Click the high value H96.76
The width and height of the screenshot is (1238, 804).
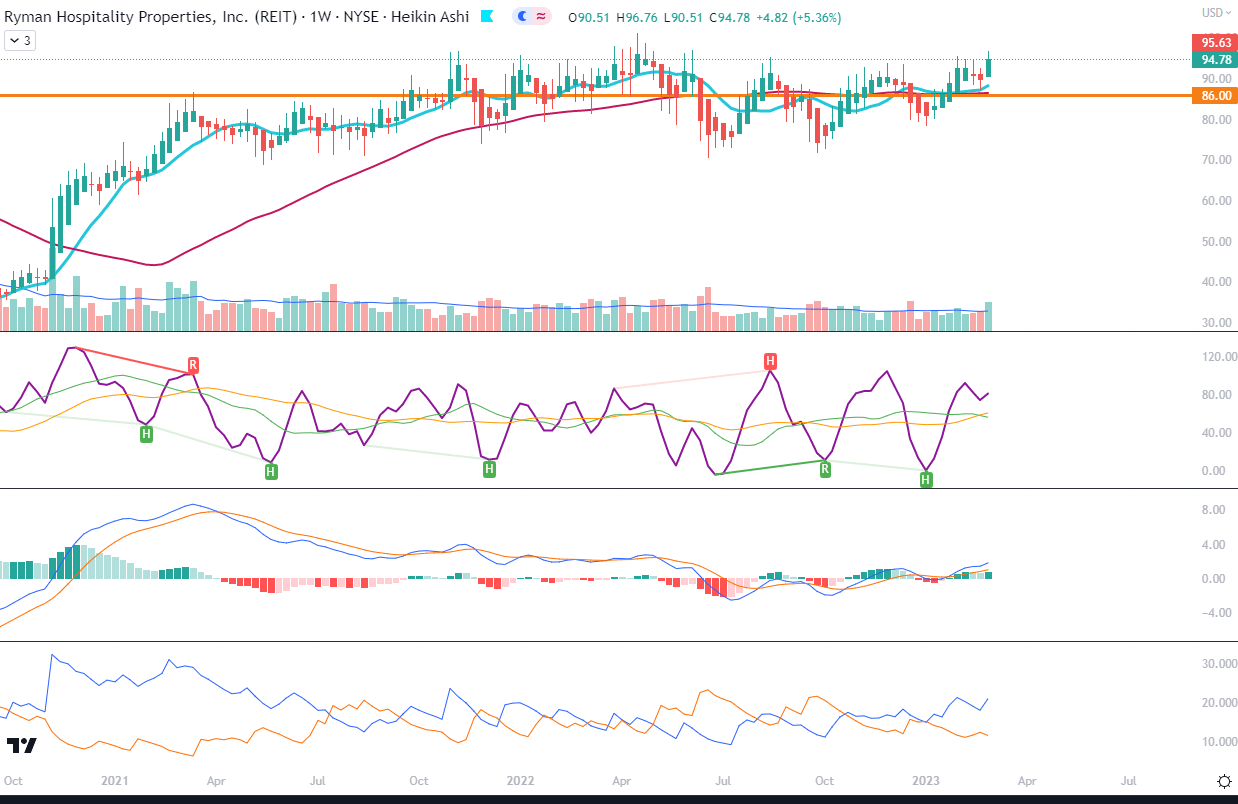637,18
